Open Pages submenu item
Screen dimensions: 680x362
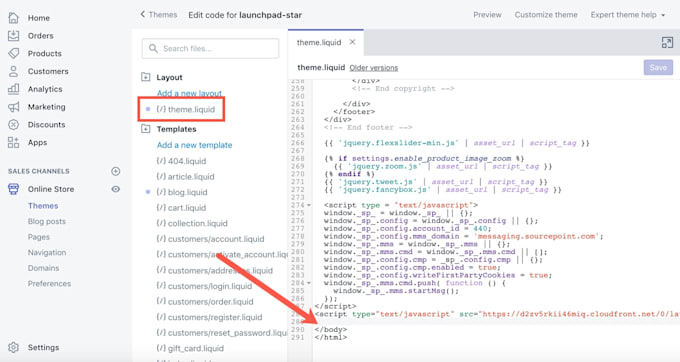pyautogui.click(x=39, y=237)
